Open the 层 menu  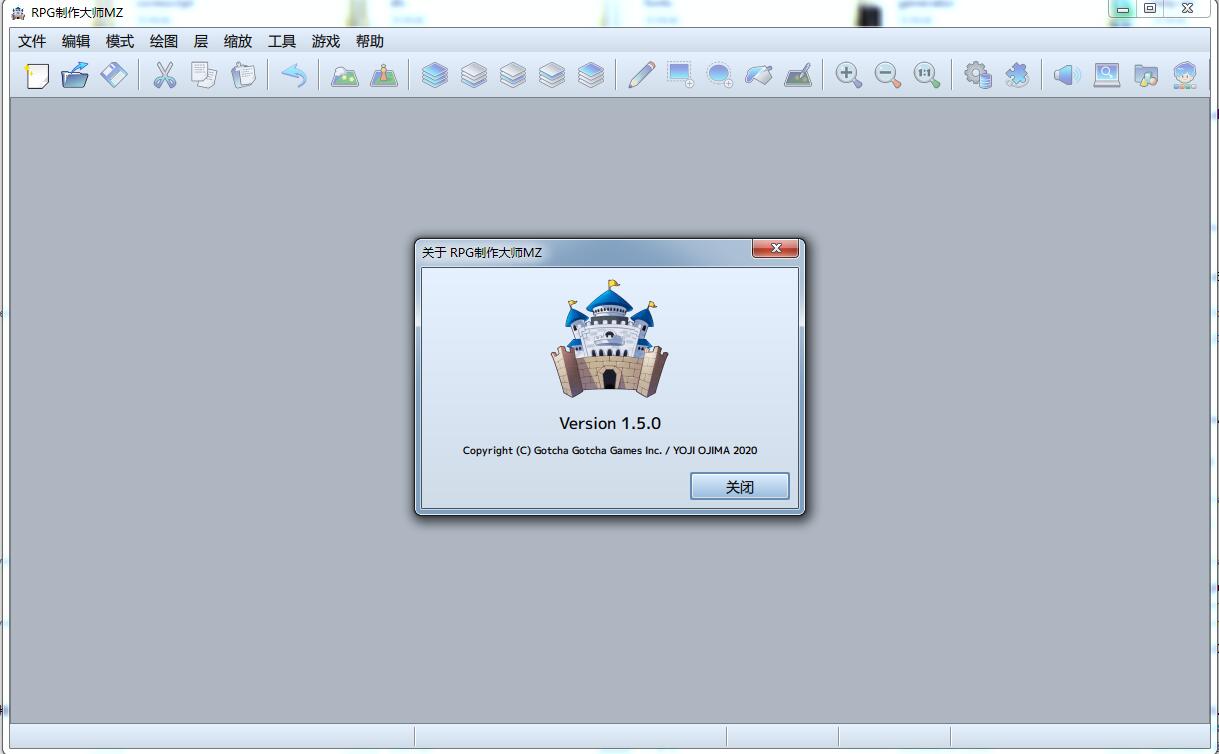point(201,41)
